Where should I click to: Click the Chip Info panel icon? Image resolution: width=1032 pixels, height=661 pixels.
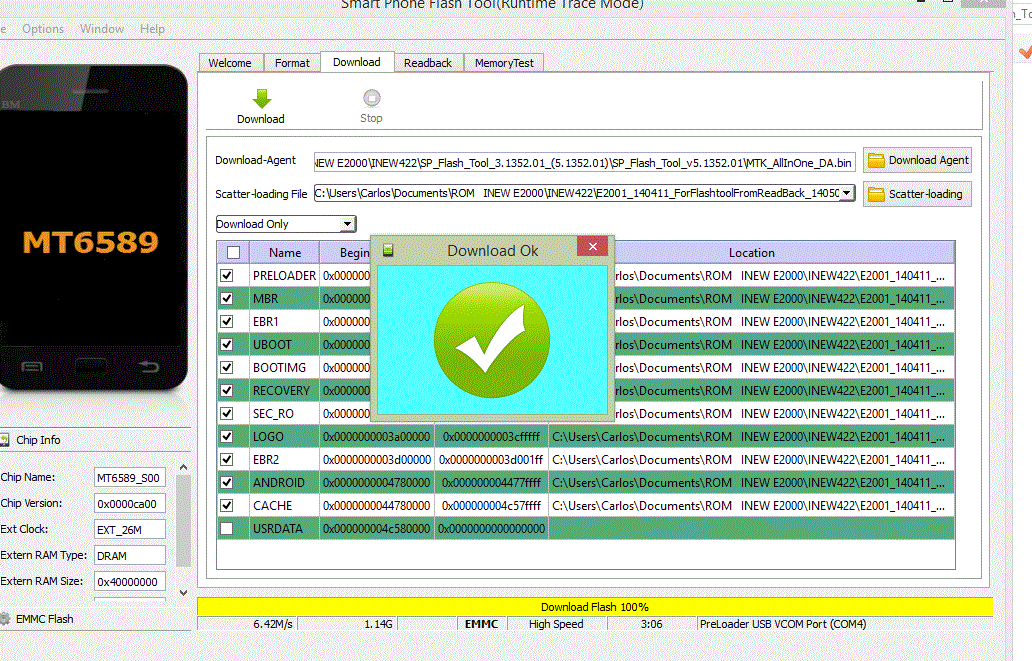[5, 440]
